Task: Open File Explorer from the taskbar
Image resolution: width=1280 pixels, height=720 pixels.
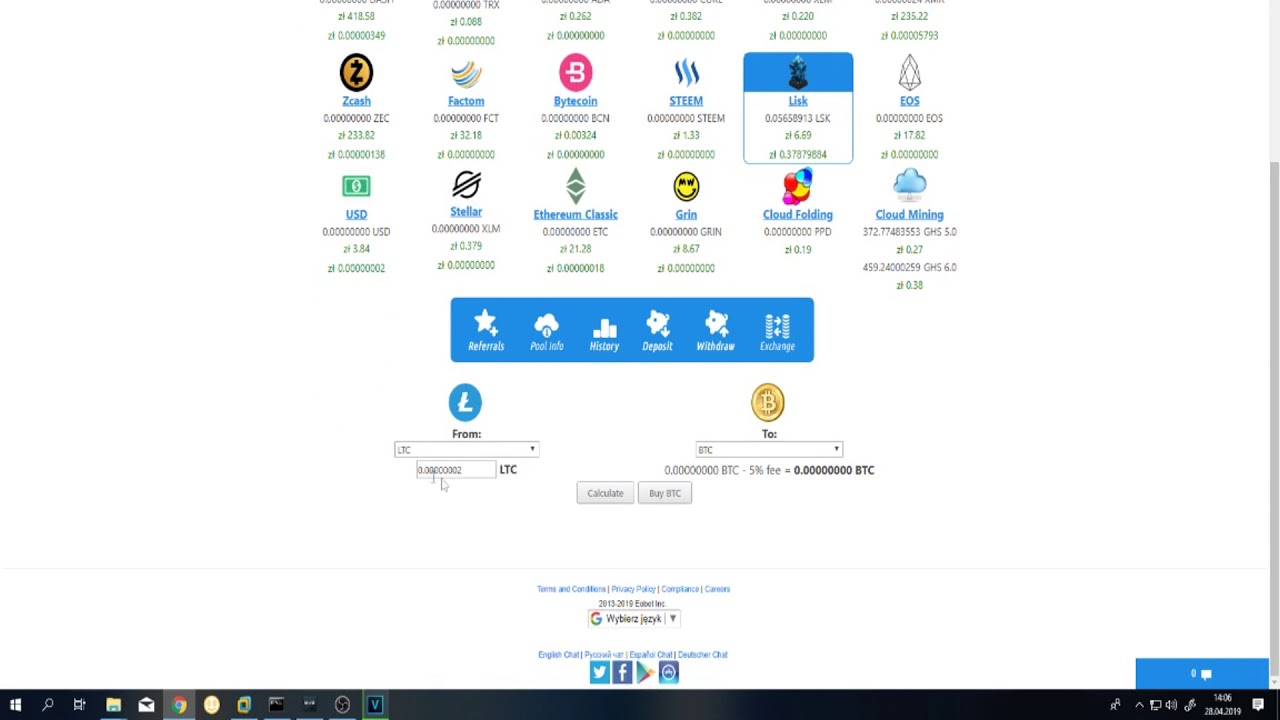Action: (x=113, y=705)
